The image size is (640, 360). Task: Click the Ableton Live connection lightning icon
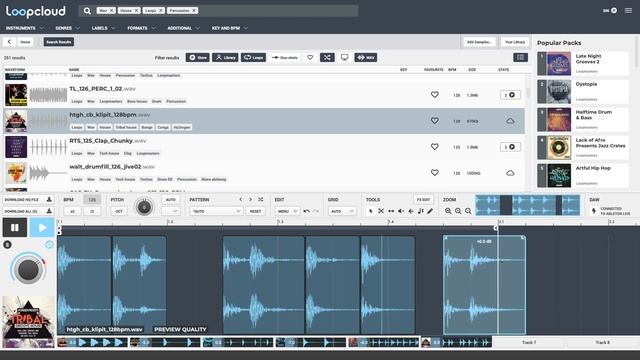pyautogui.click(x=594, y=211)
